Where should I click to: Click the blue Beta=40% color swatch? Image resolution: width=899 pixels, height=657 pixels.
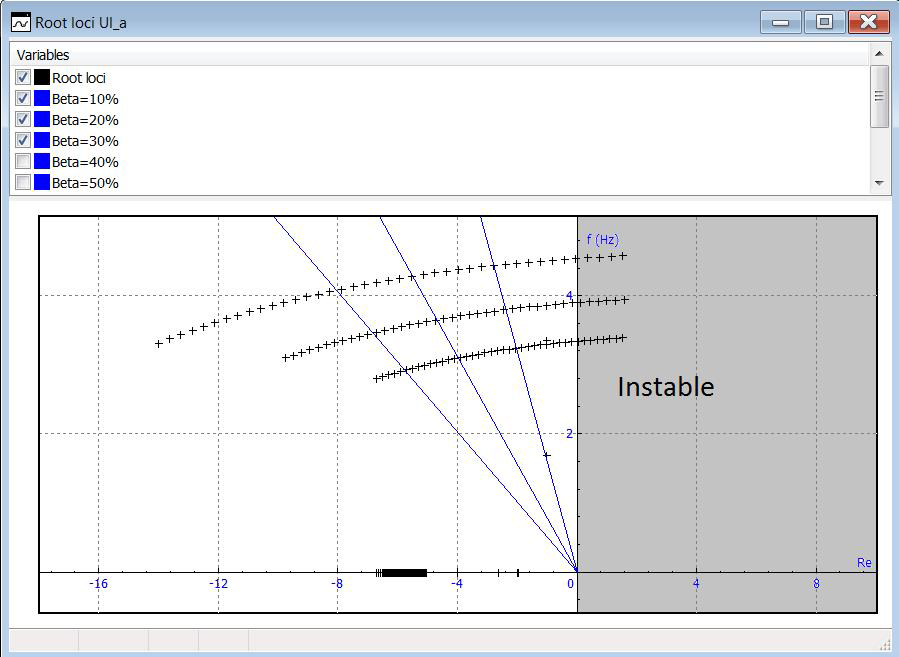click(x=42, y=162)
